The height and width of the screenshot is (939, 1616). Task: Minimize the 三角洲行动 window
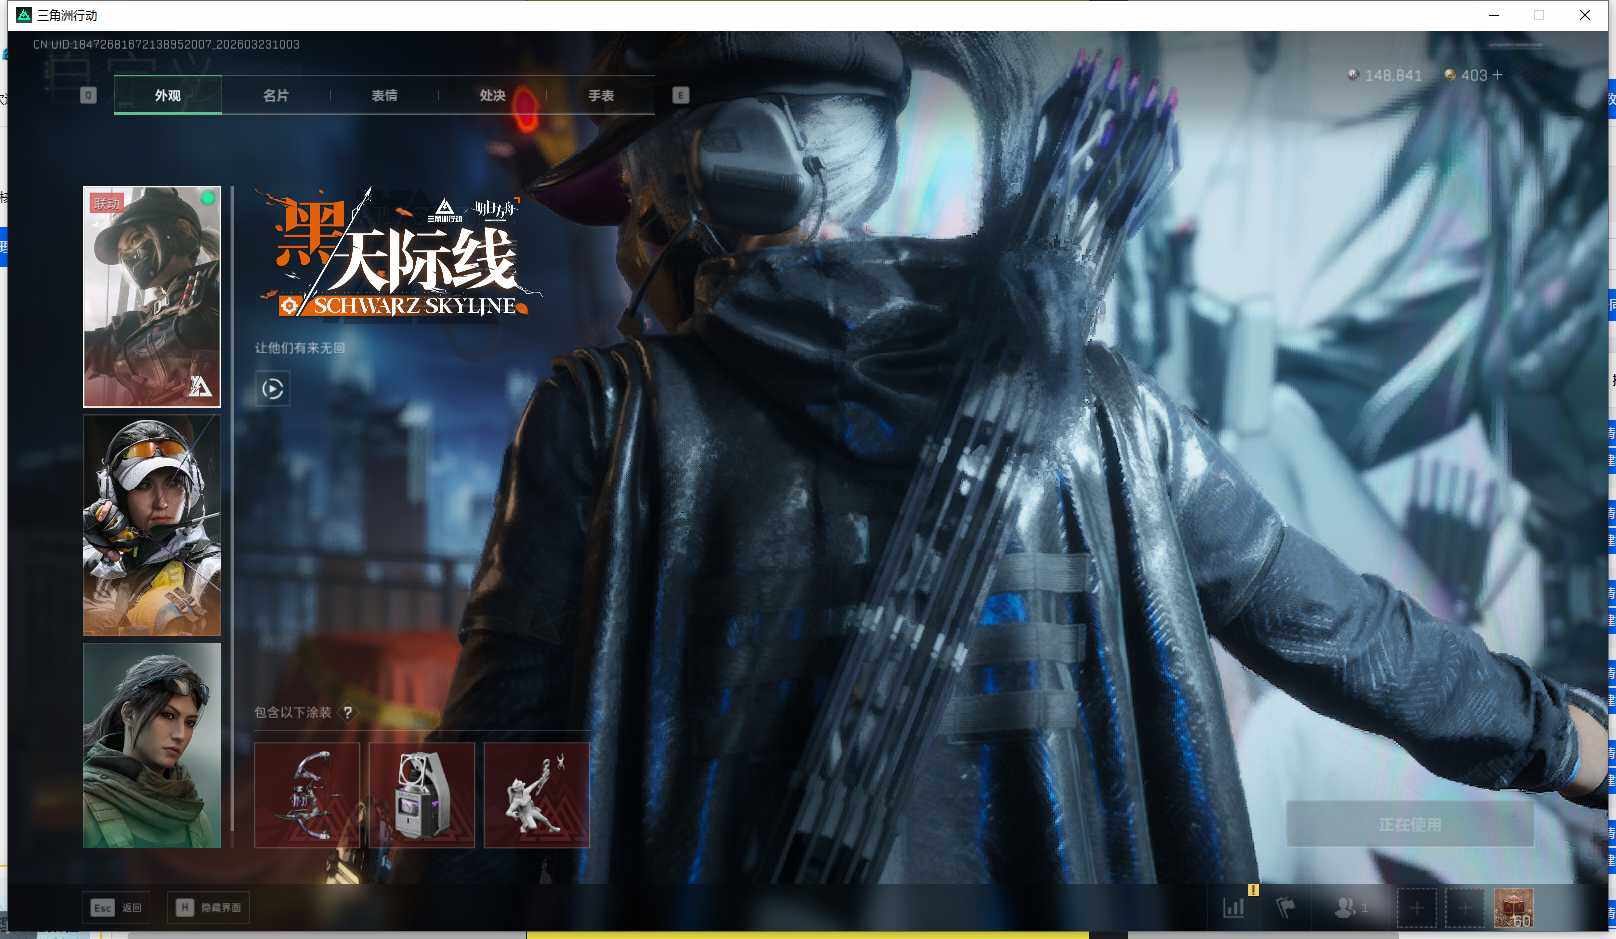[1494, 15]
